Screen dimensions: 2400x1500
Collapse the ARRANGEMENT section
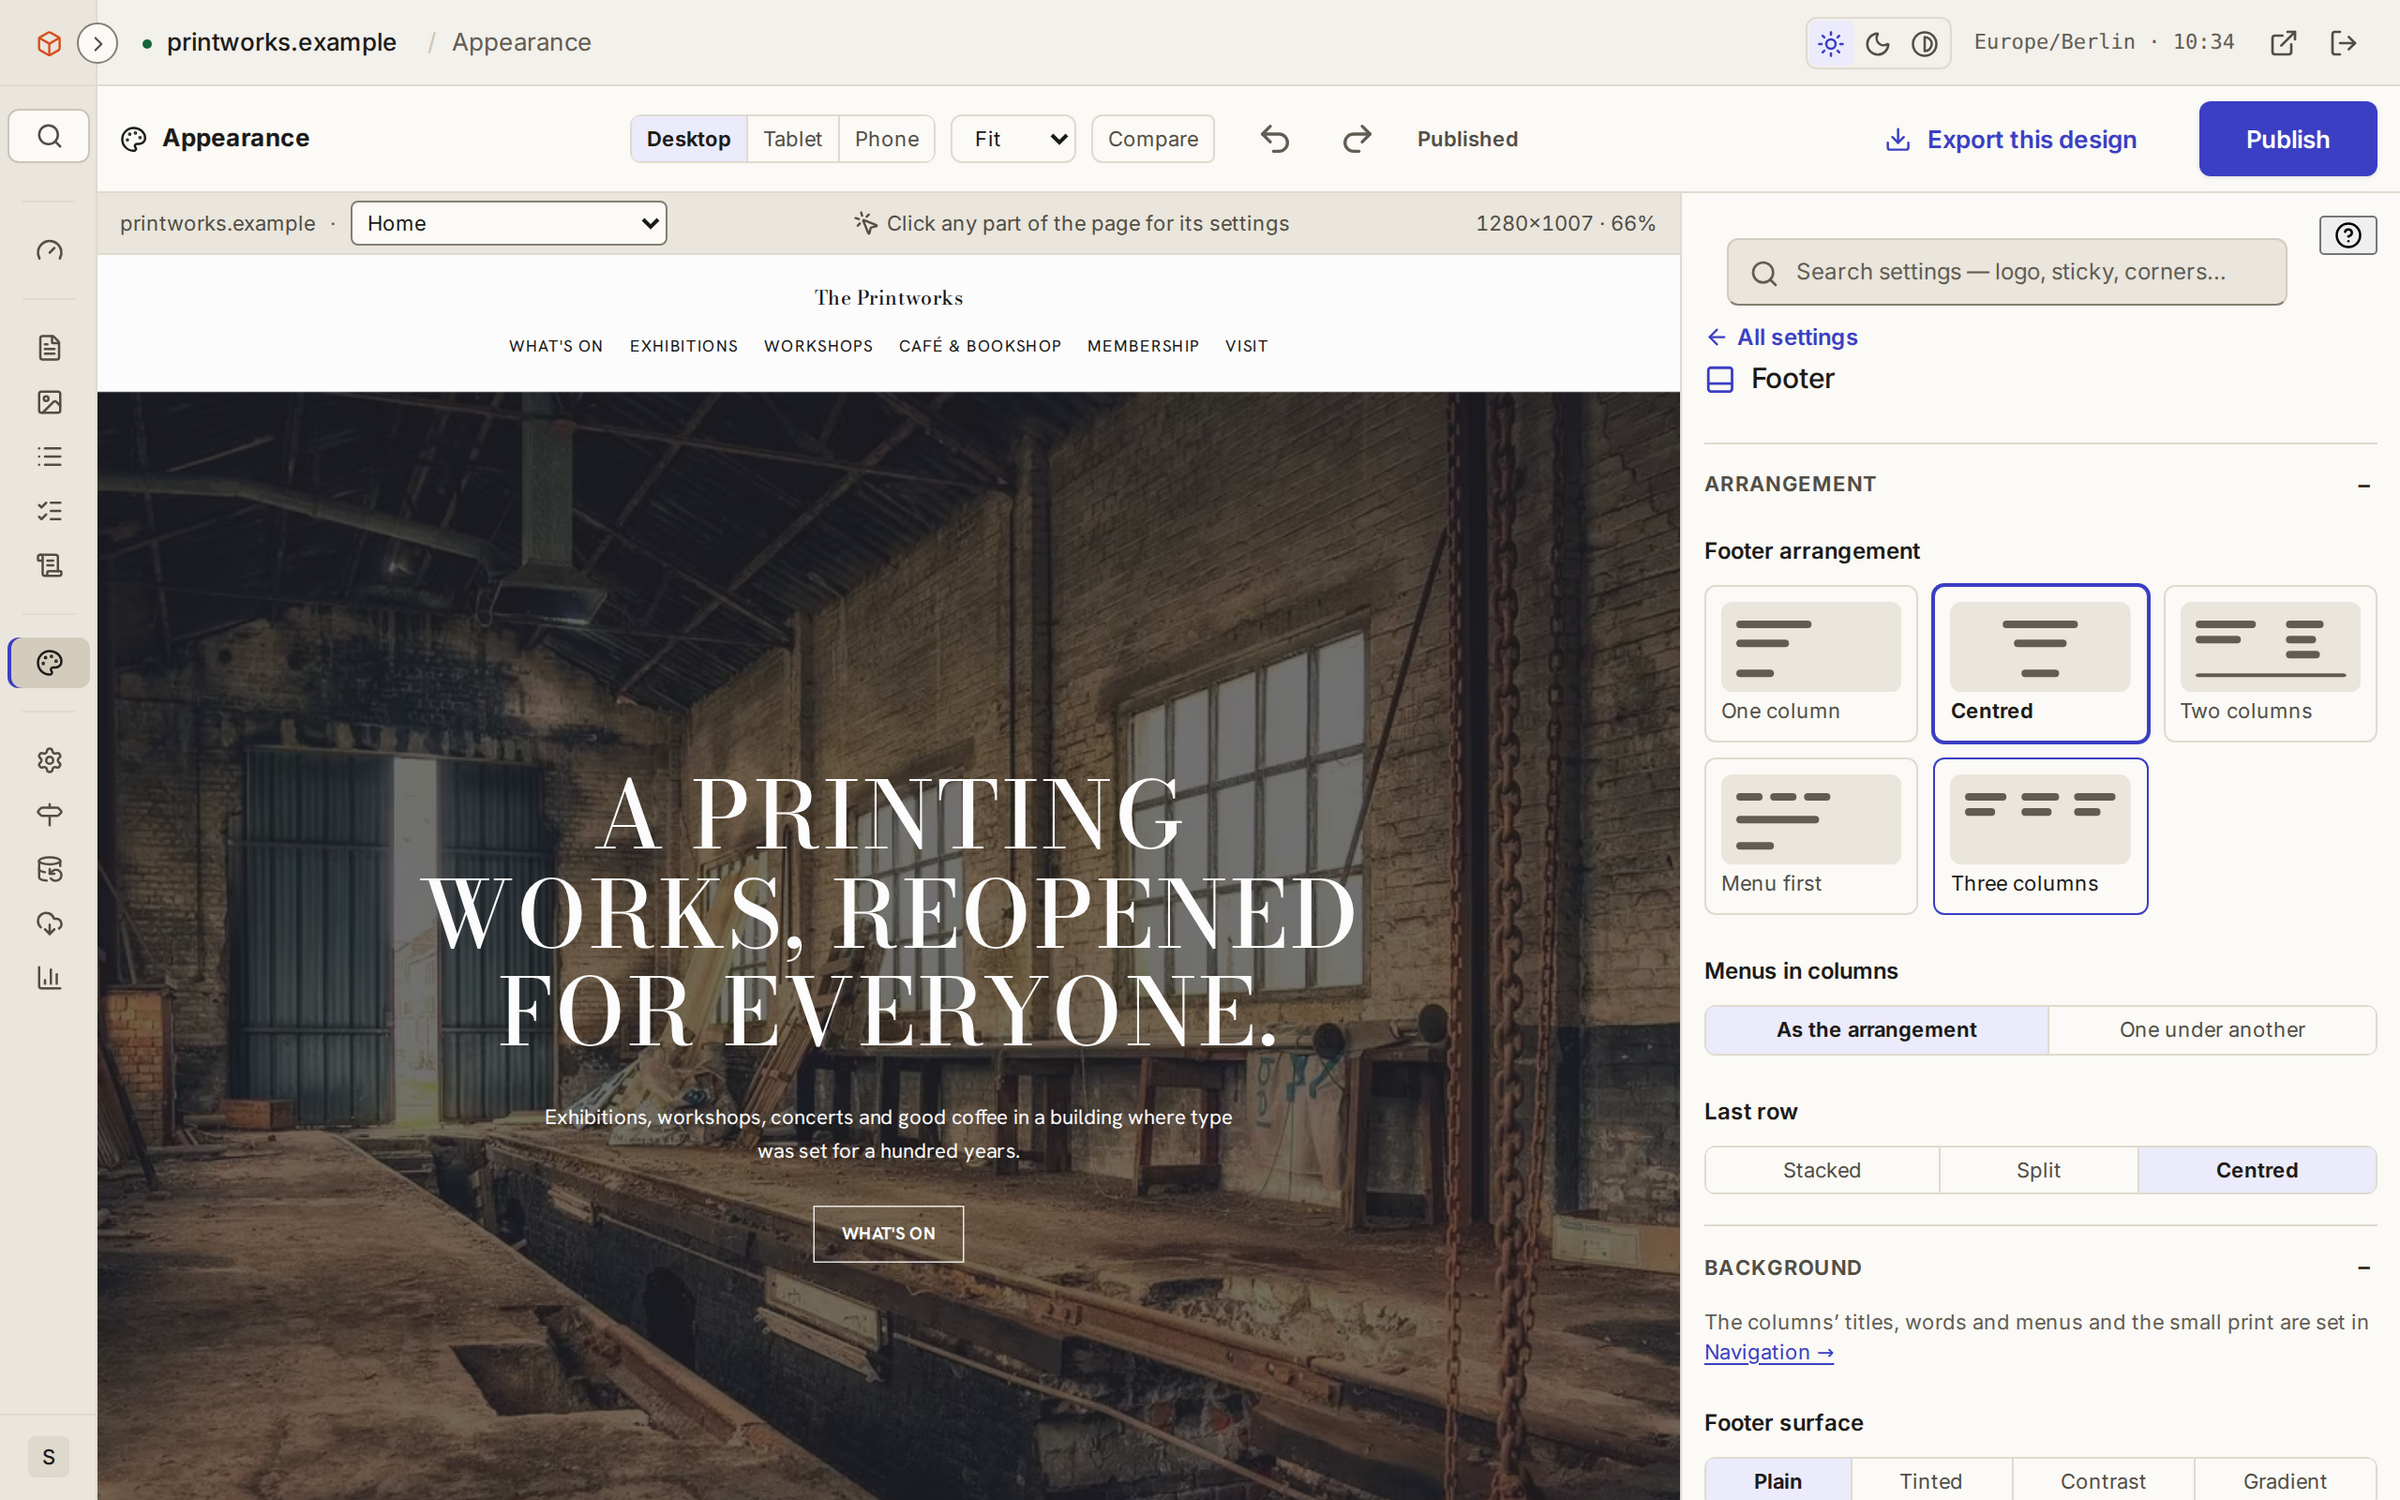pos(2040,484)
